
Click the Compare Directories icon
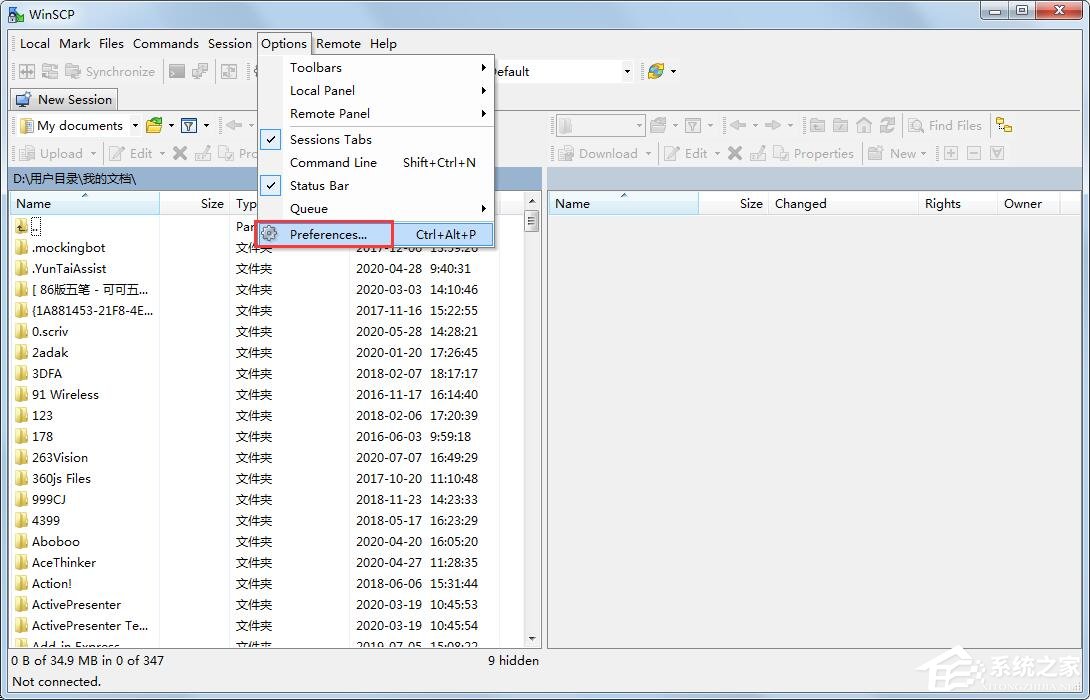tap(27, 71)
